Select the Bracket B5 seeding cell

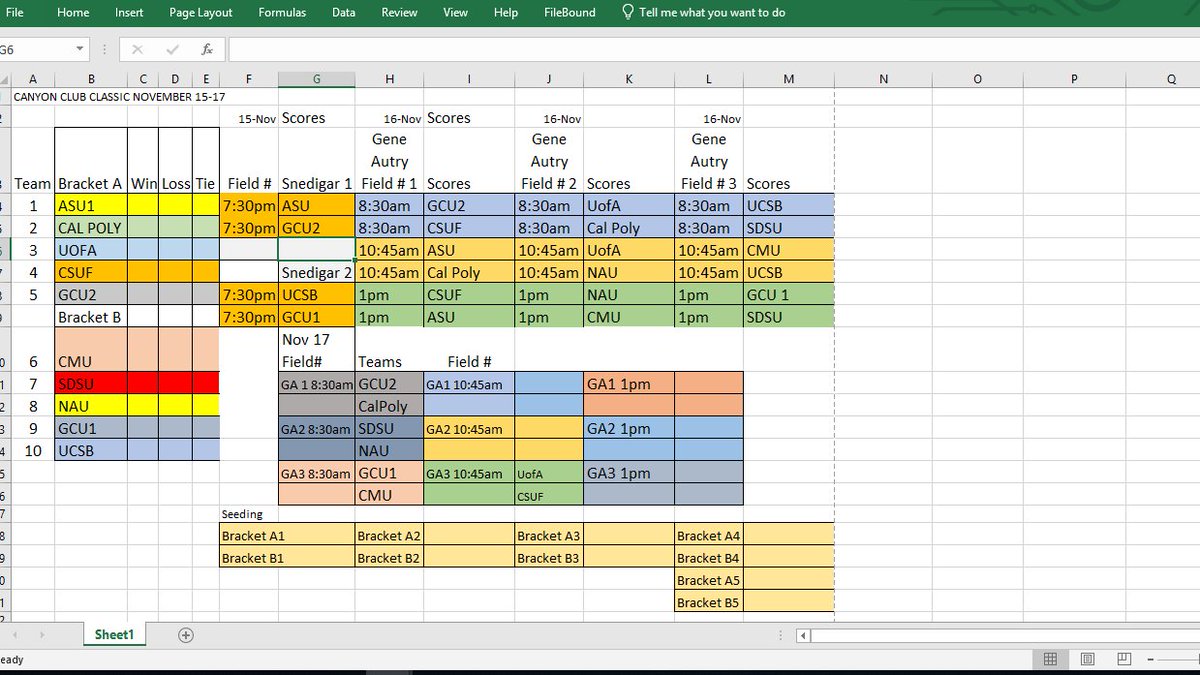[709, 602]
